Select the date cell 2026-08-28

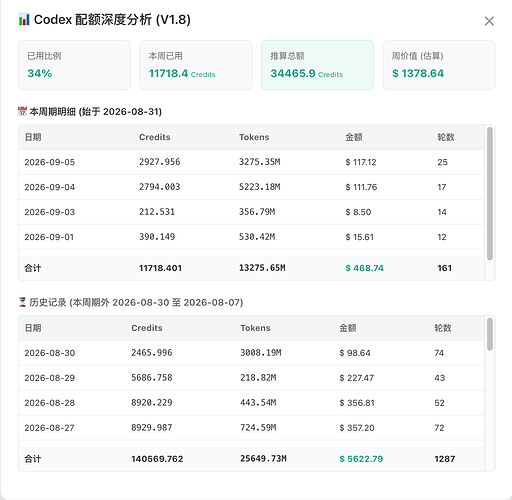point(50,403)
